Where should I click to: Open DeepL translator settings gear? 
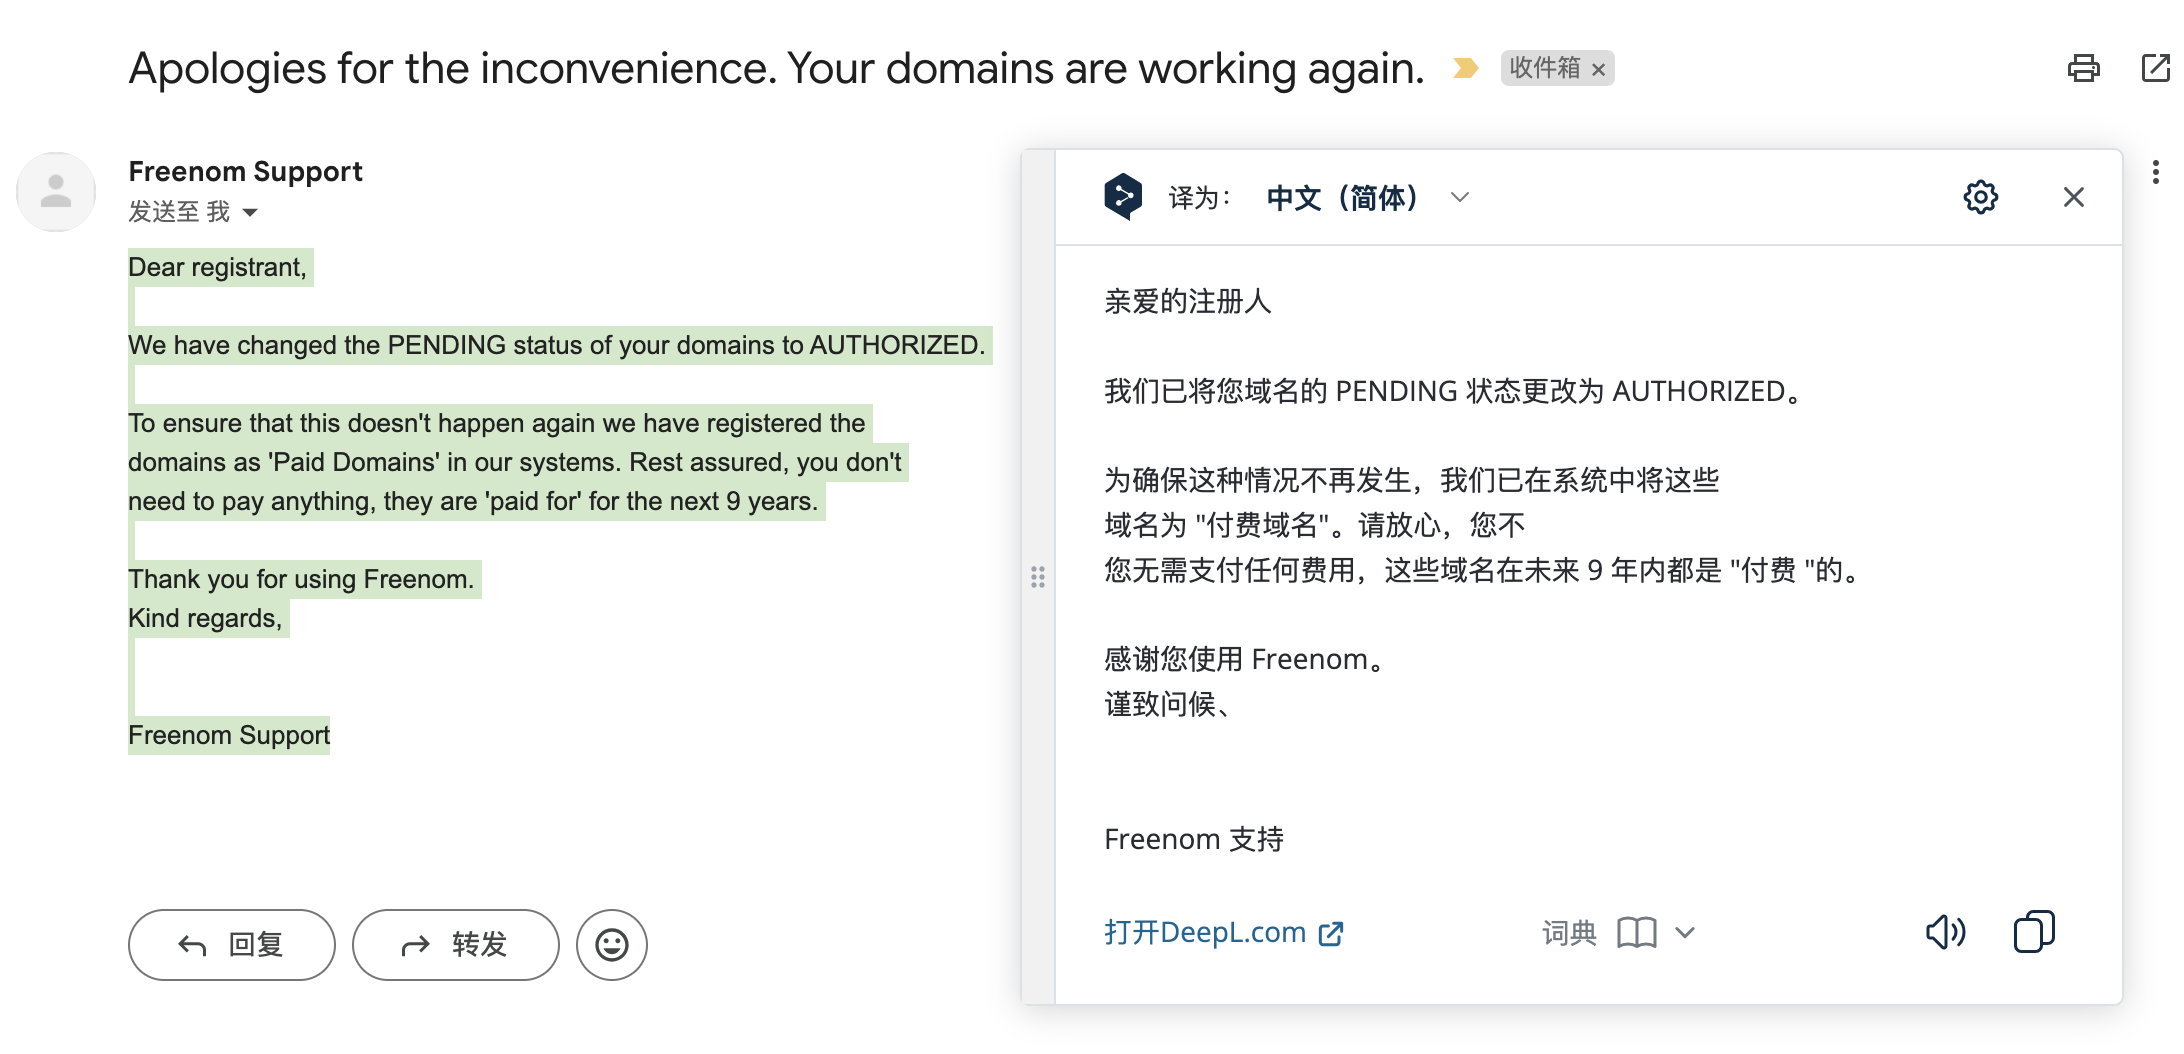point(1980,197)
